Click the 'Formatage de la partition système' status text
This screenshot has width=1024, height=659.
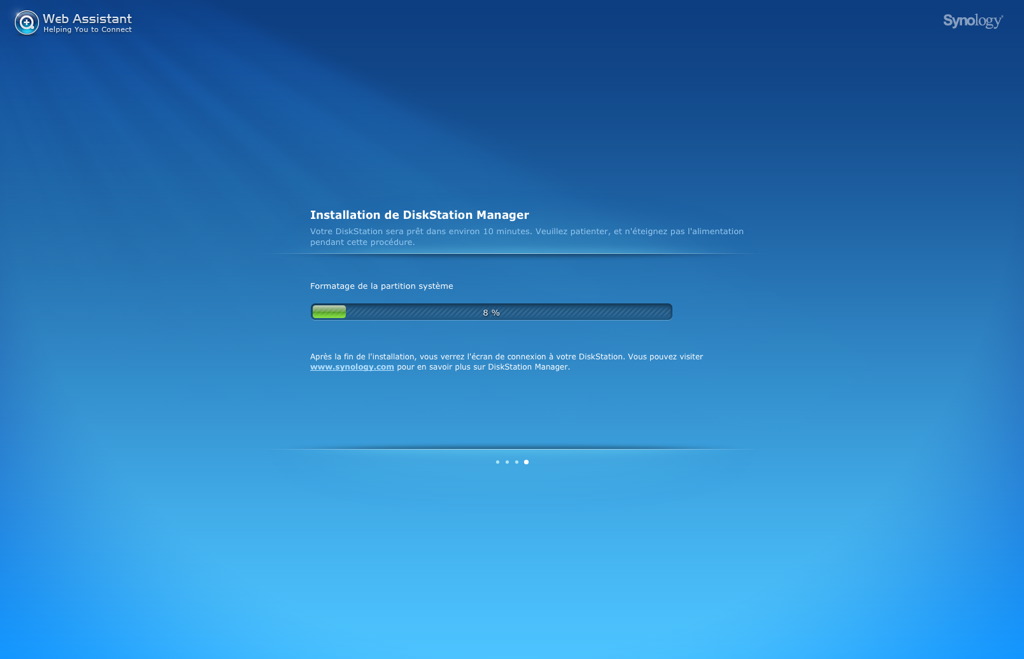(381, 286)
